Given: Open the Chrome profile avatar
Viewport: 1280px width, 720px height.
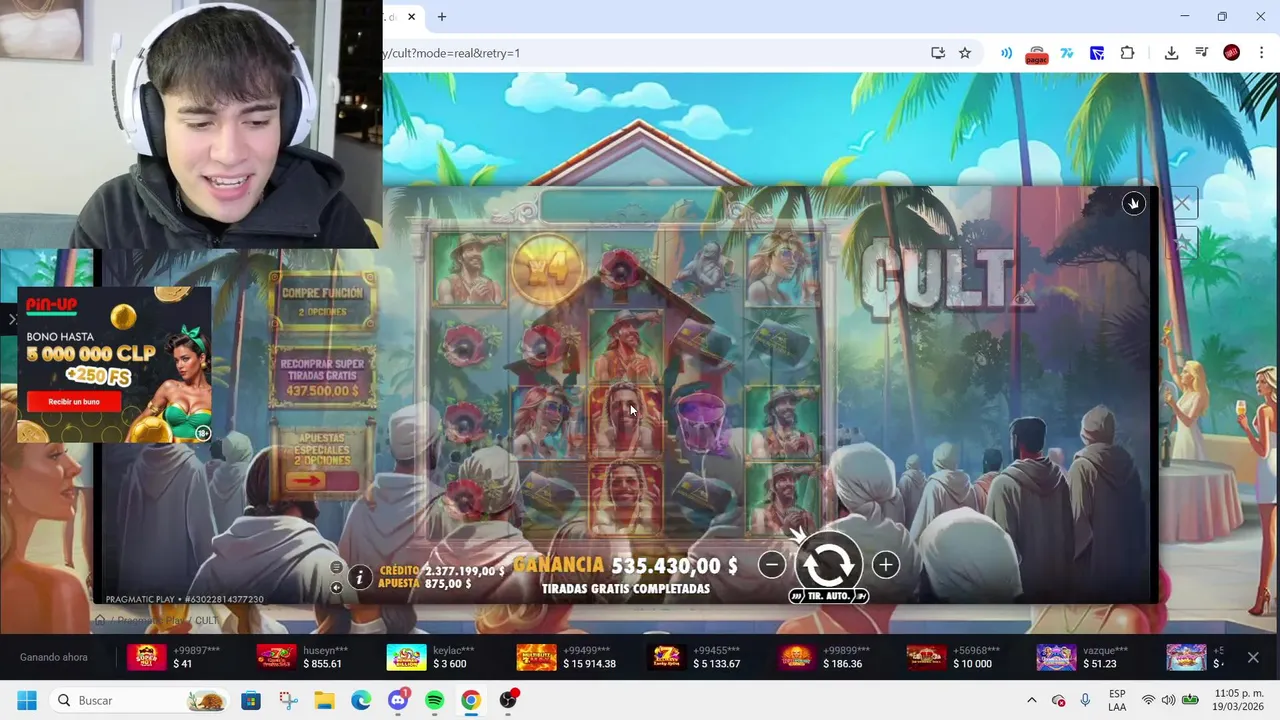Looking at the screenshot, I should 1232,53.
